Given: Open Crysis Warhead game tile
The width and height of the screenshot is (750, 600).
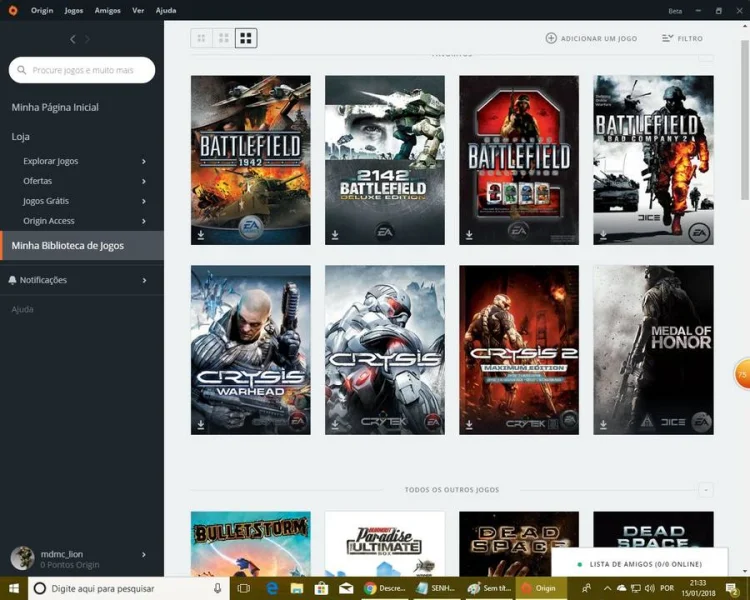Looking at the screenshot, I should pos(251,350).
